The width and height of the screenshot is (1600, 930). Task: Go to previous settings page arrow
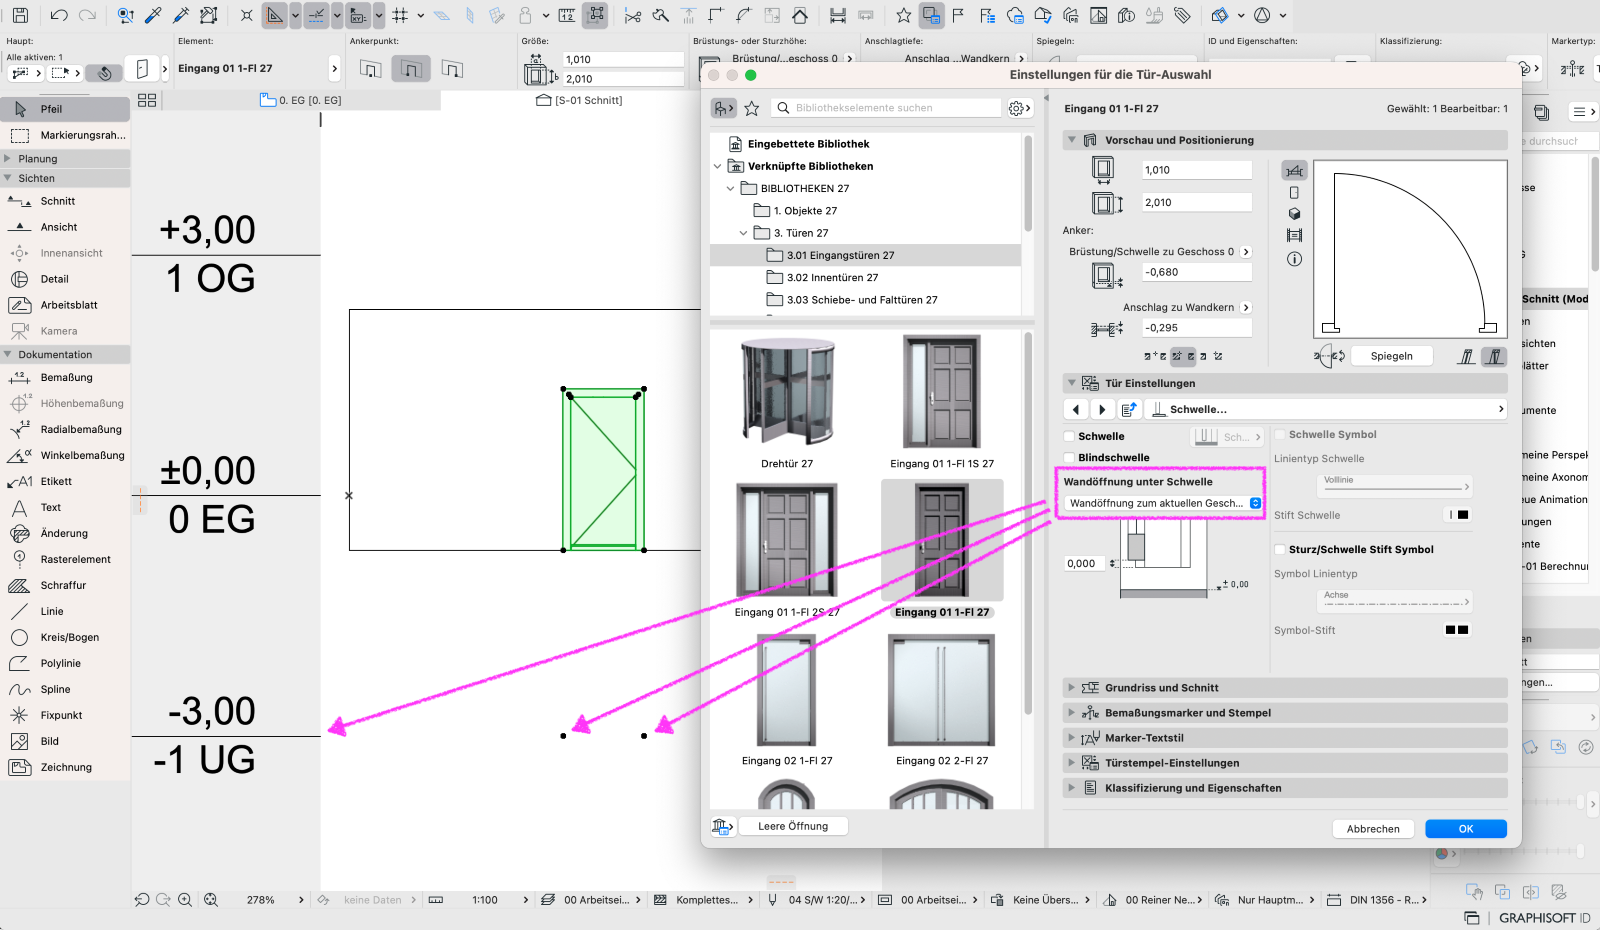[1076, 409]
